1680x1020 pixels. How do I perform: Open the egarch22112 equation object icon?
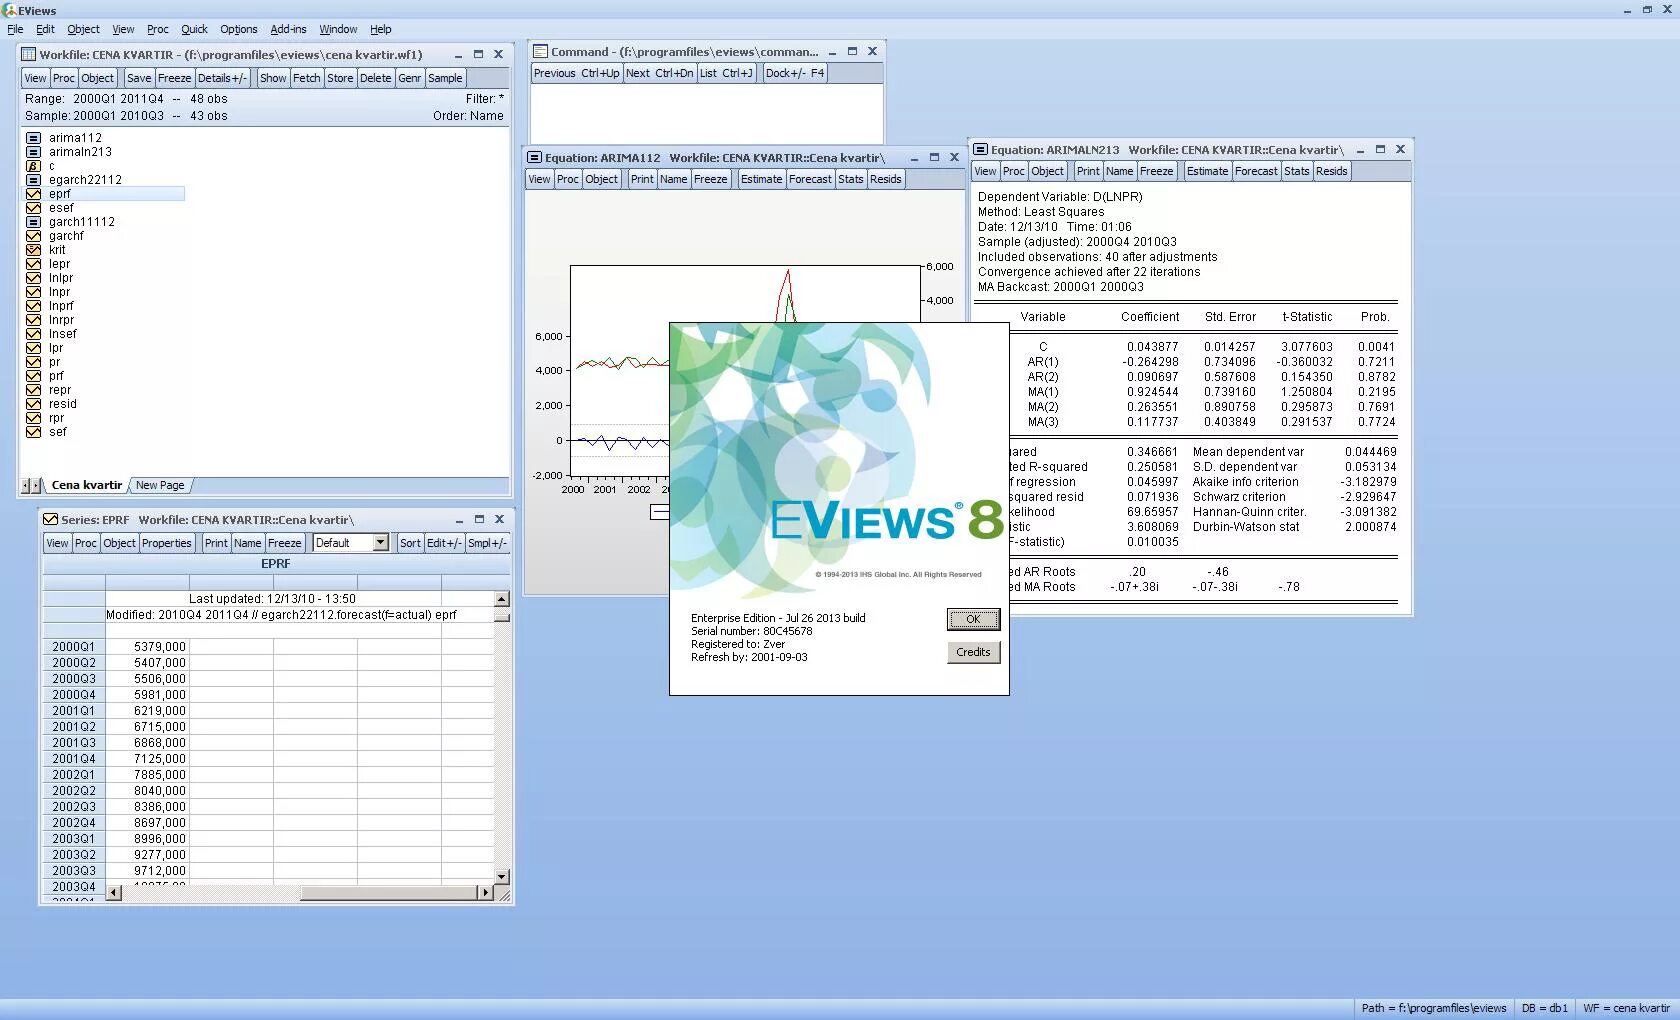(33, 179)
